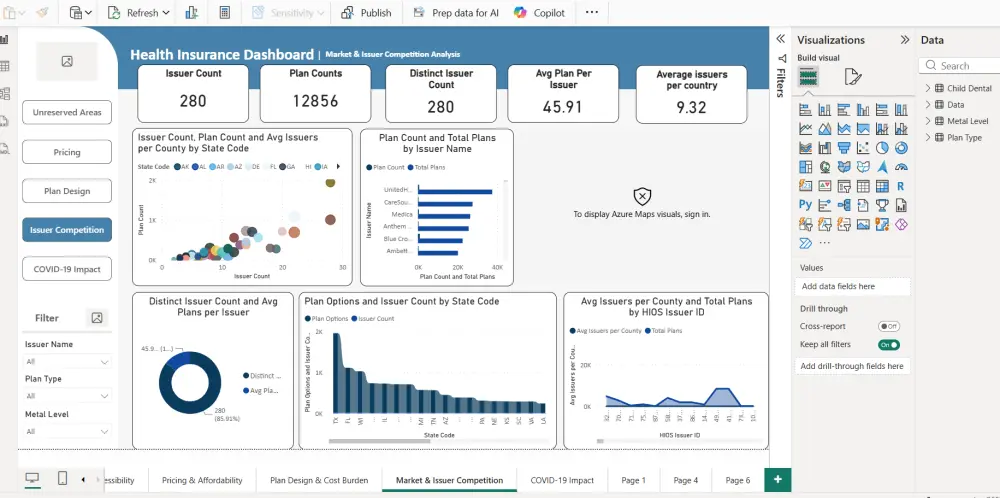Publish the report

tap(366, 13)
